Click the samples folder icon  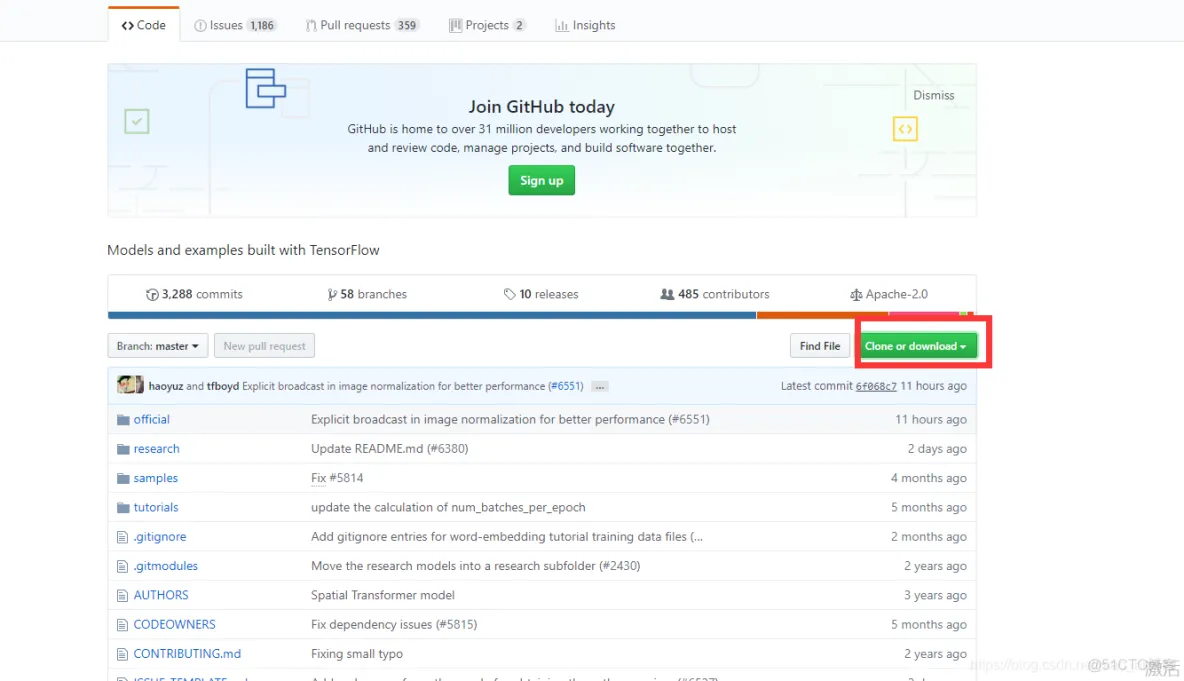(x=123, y=478)
